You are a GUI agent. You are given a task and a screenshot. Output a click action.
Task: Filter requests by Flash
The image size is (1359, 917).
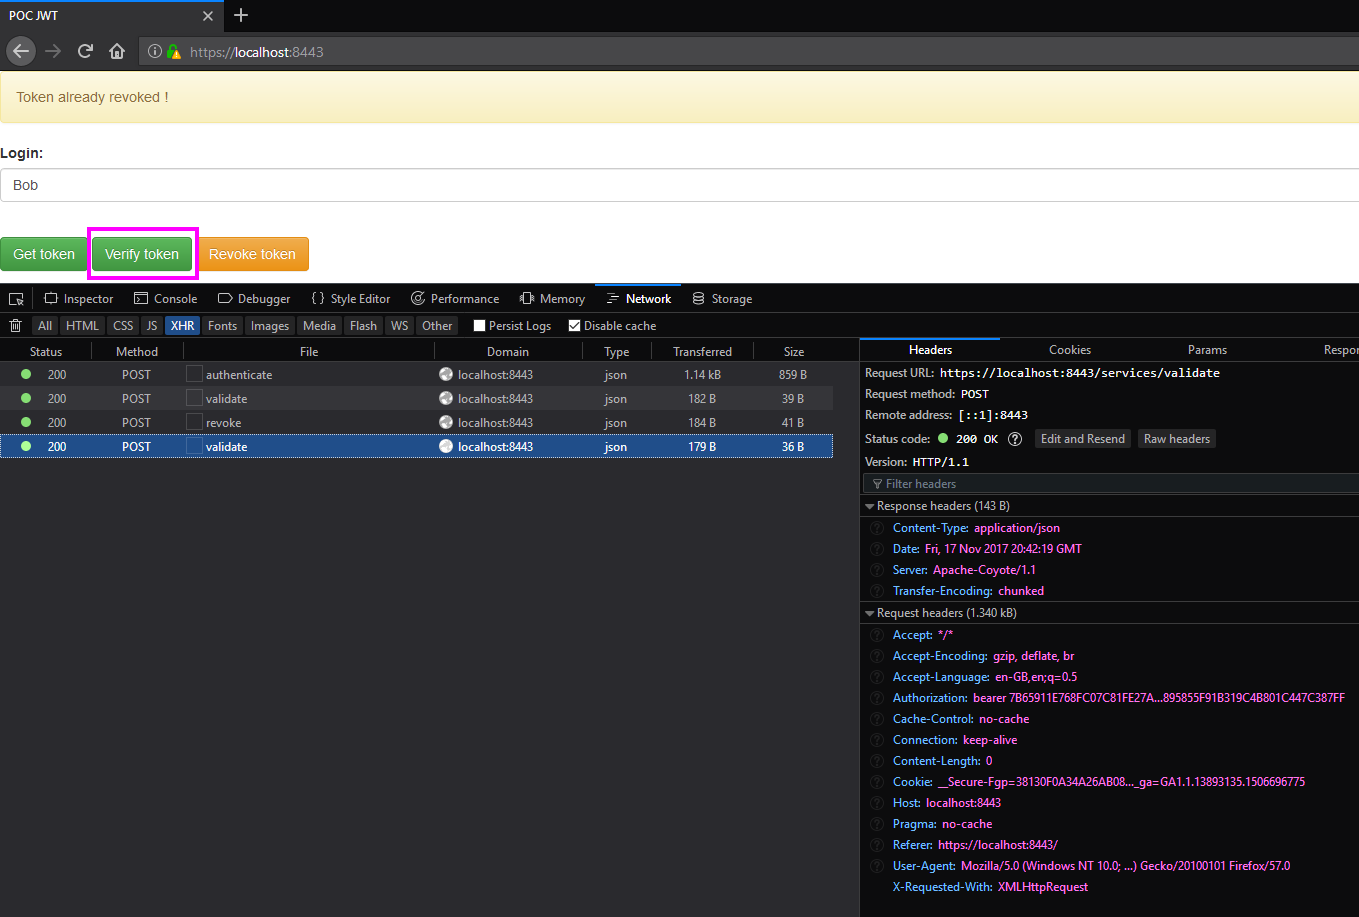[364, 326]
